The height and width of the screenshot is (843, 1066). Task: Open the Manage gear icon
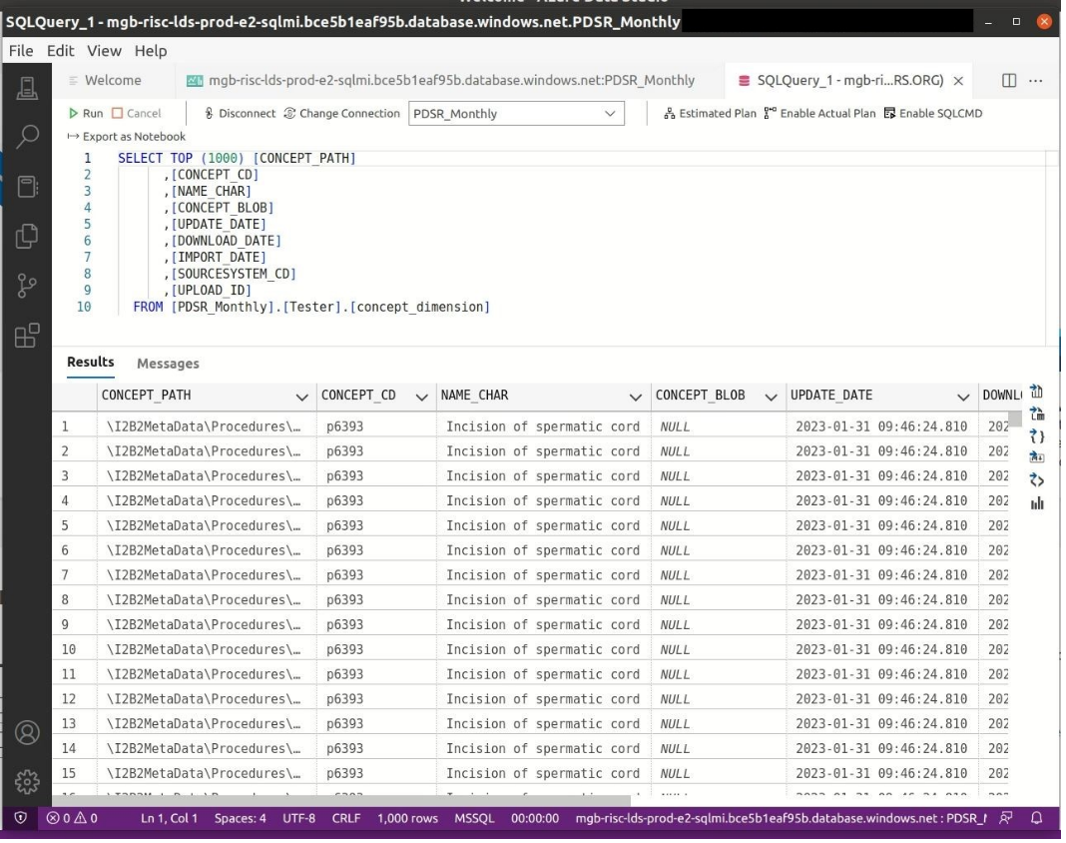point(27,781)
